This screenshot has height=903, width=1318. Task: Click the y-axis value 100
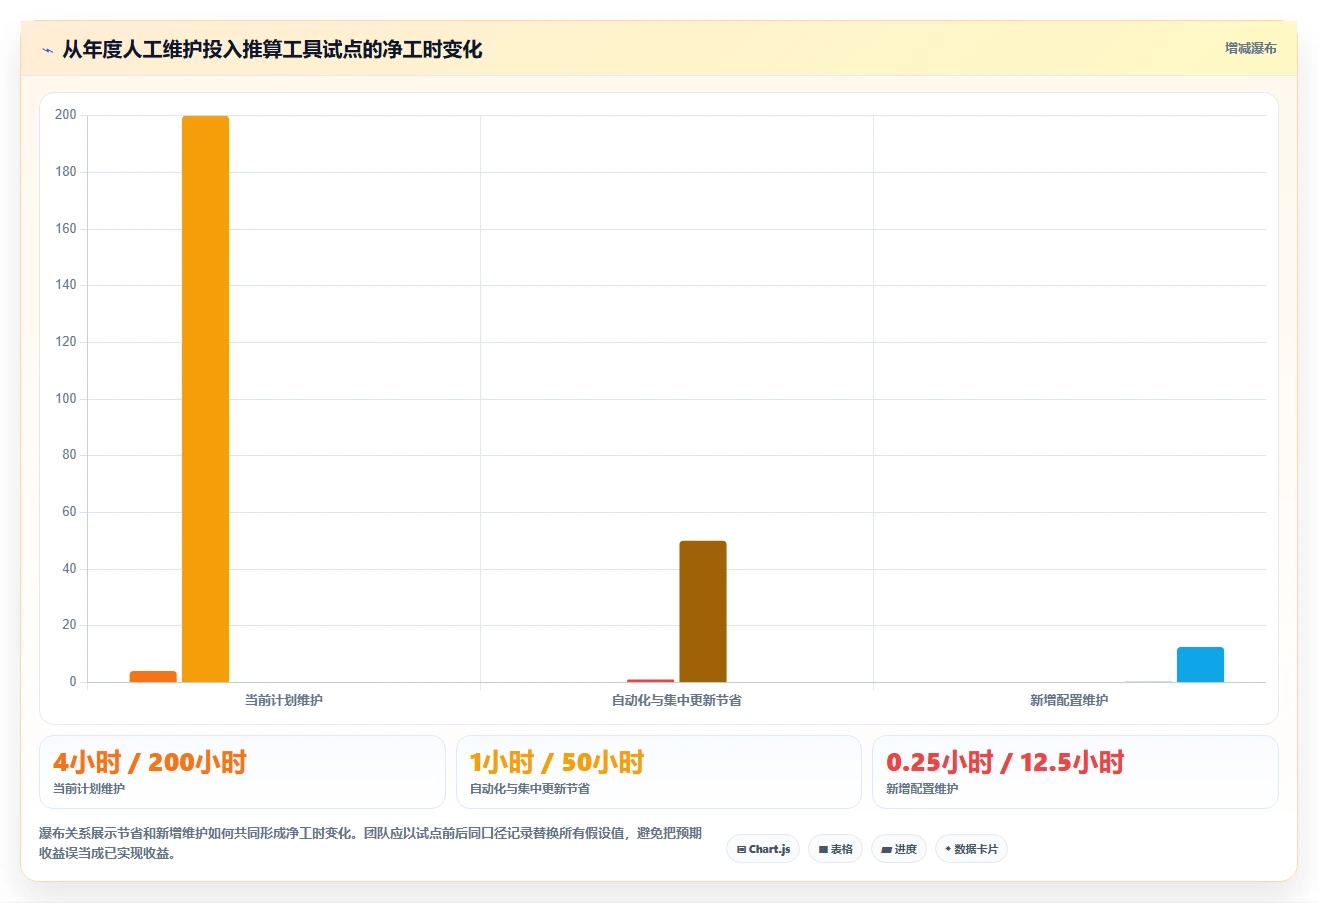coord(66,398)
